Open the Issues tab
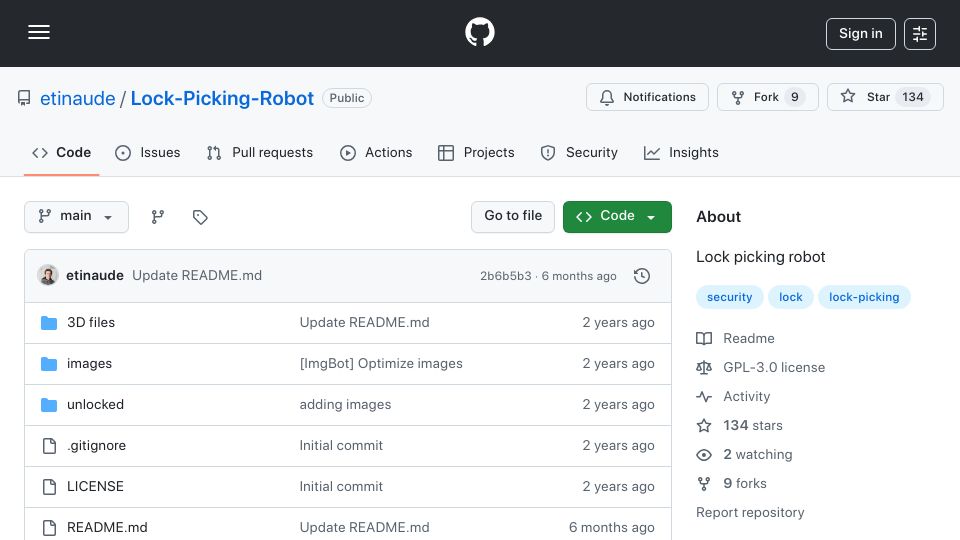The image size is (960, 540). (148, 152)
